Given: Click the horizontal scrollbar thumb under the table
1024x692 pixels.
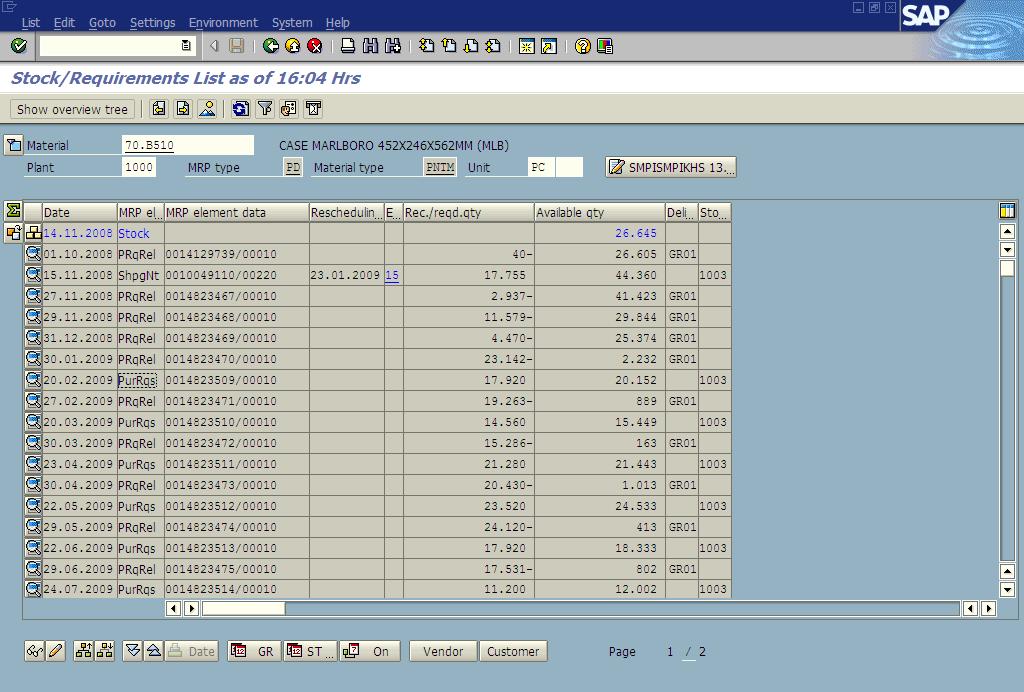Looking at the screenshot, I should point(243,608).
